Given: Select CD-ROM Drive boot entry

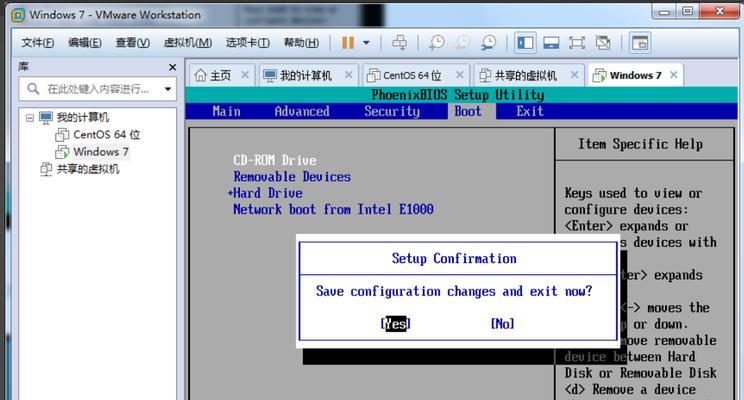Looking at the screenshot, I should [275, 160].
